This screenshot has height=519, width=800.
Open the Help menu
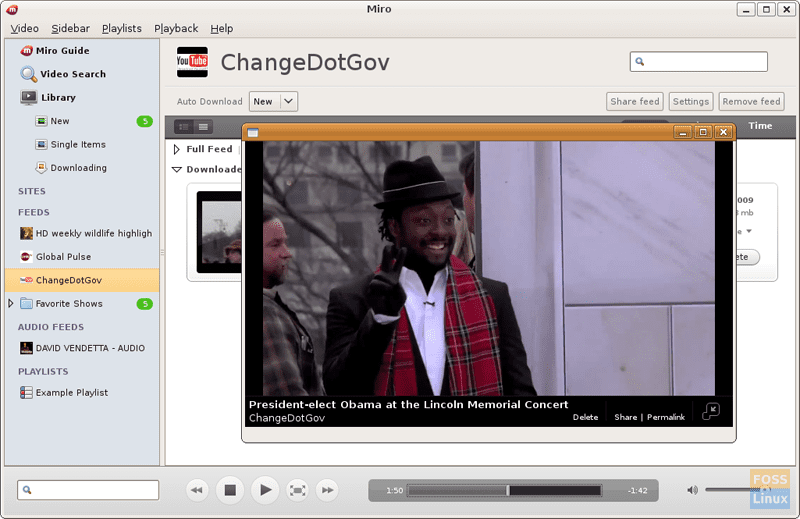221,29
